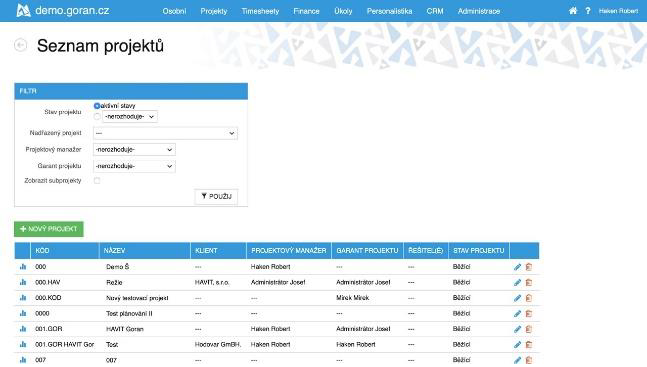647x367 pixels.
Task: Open chart icon for 001.GOR HAVIT Gor Test row
Action: pos(23,344)
